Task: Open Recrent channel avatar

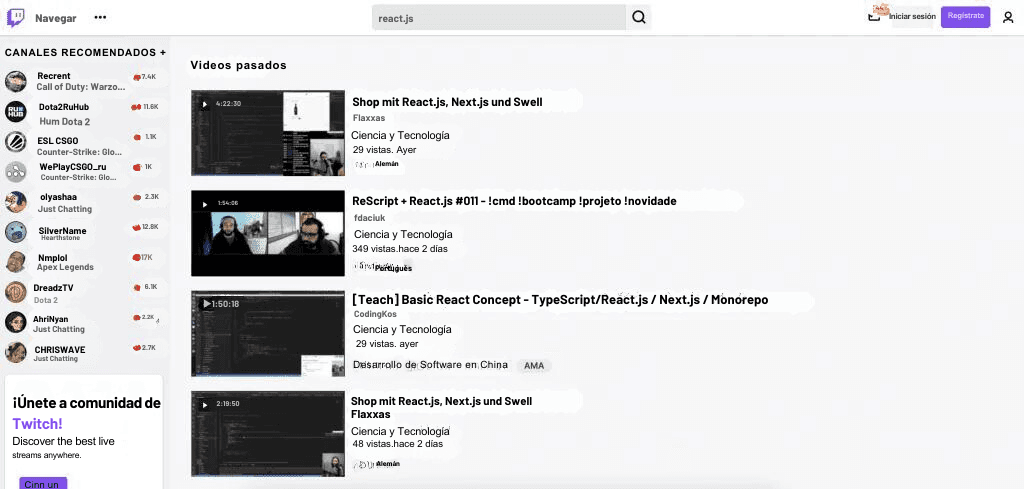Action: [x=16, y=81]
